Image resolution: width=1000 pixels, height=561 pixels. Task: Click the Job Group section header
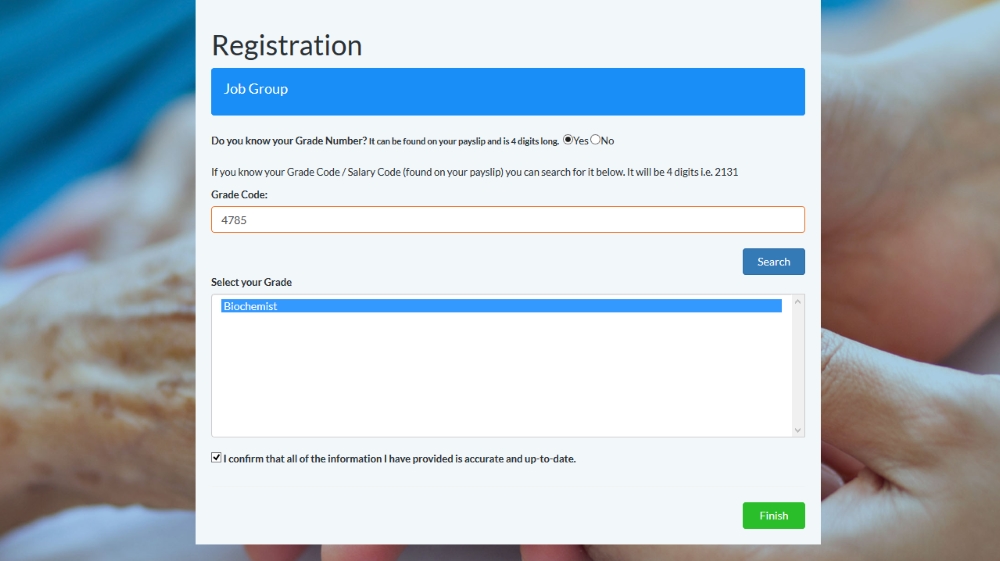coord(508,92)
